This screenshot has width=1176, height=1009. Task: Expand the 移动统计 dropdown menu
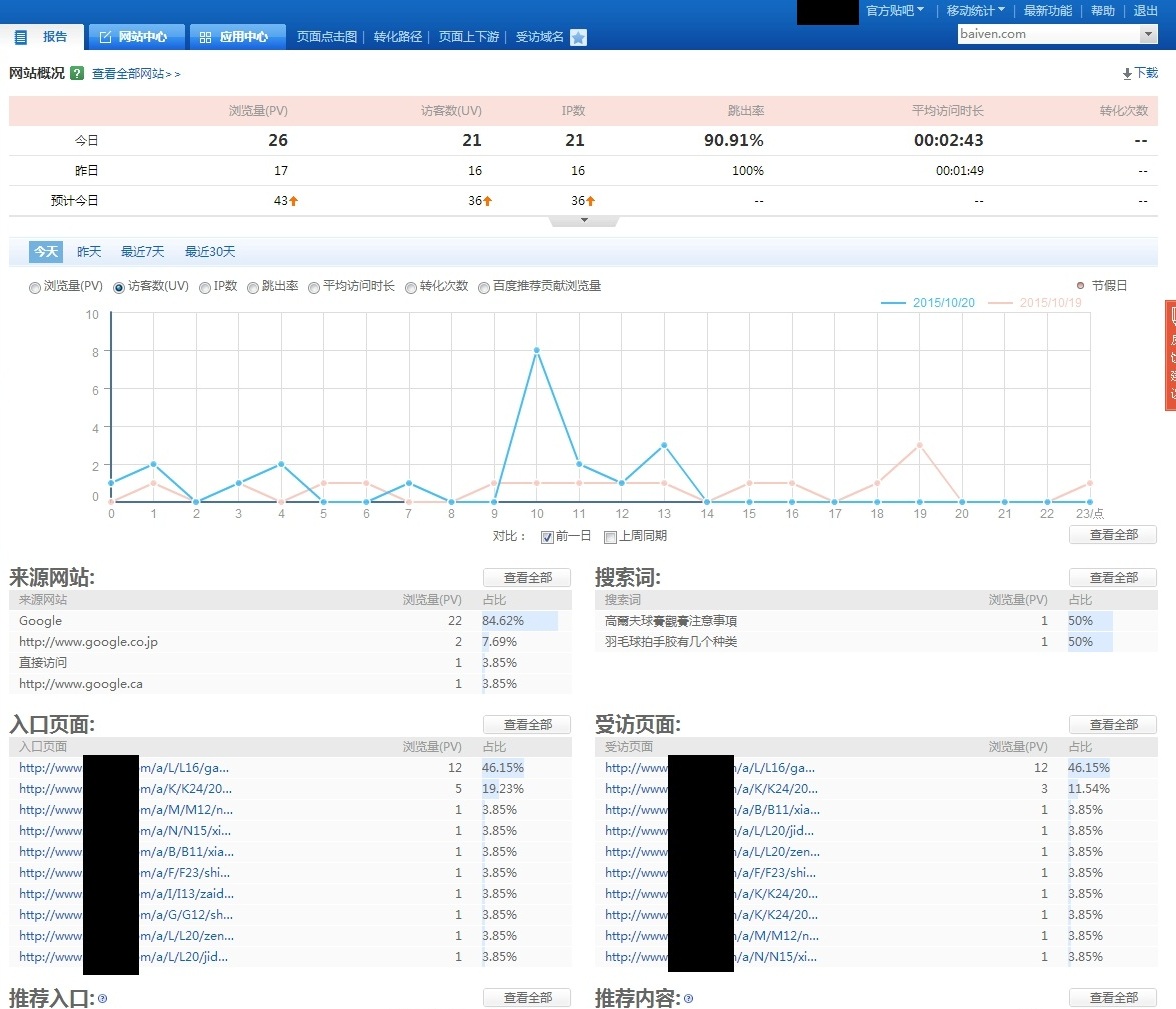coord(976,11)
